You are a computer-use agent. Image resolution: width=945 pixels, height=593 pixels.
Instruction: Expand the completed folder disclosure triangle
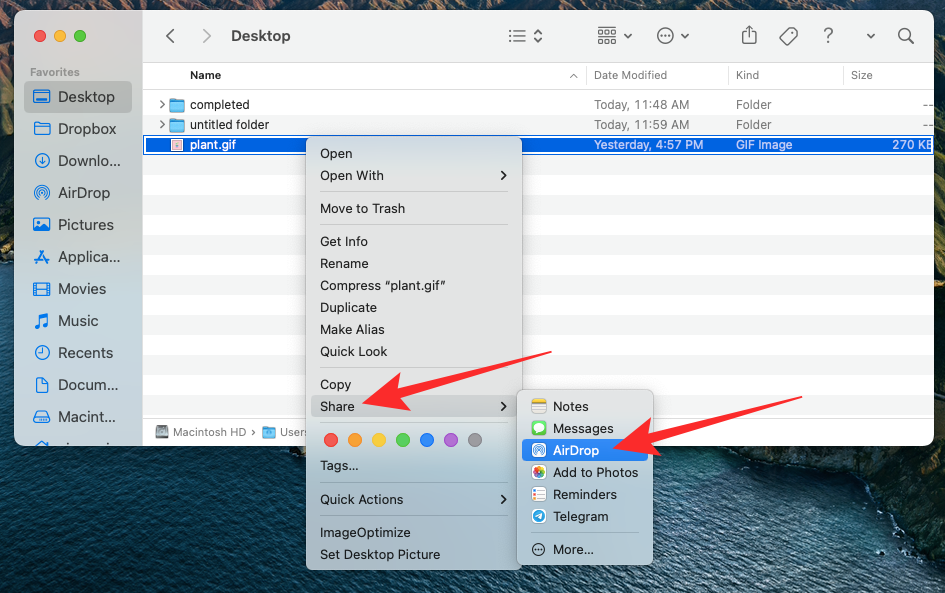point(162,105)
